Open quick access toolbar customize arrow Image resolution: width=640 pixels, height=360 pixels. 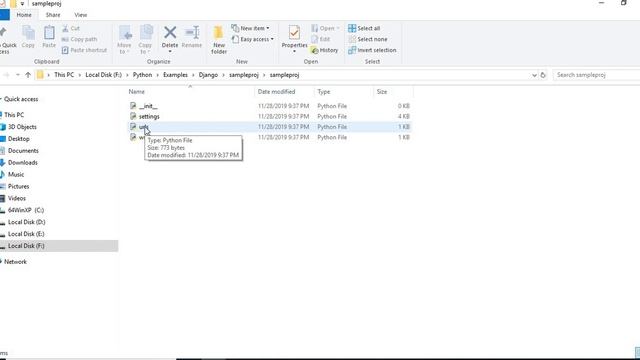click(22, 4)
